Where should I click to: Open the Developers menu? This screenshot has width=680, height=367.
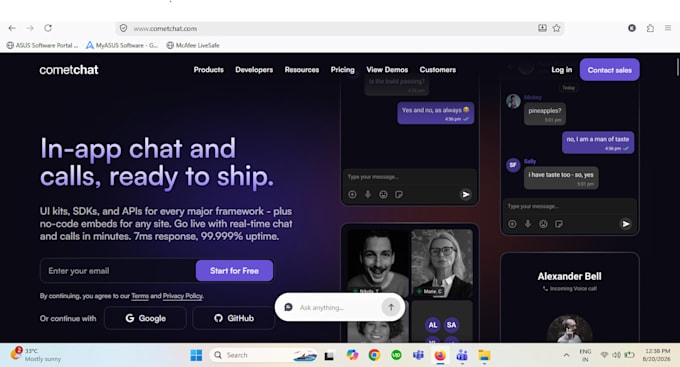[254, 70]
